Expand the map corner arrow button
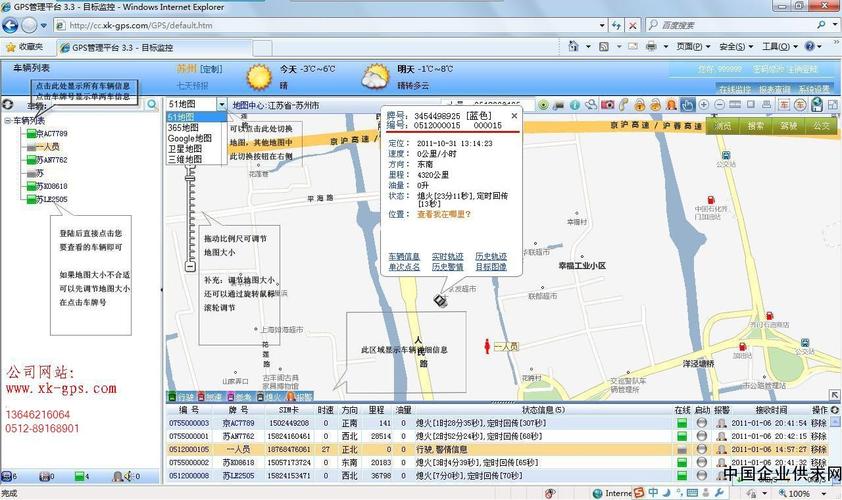The height and width of the screenshot is (500, 842). tap(834, 395)
